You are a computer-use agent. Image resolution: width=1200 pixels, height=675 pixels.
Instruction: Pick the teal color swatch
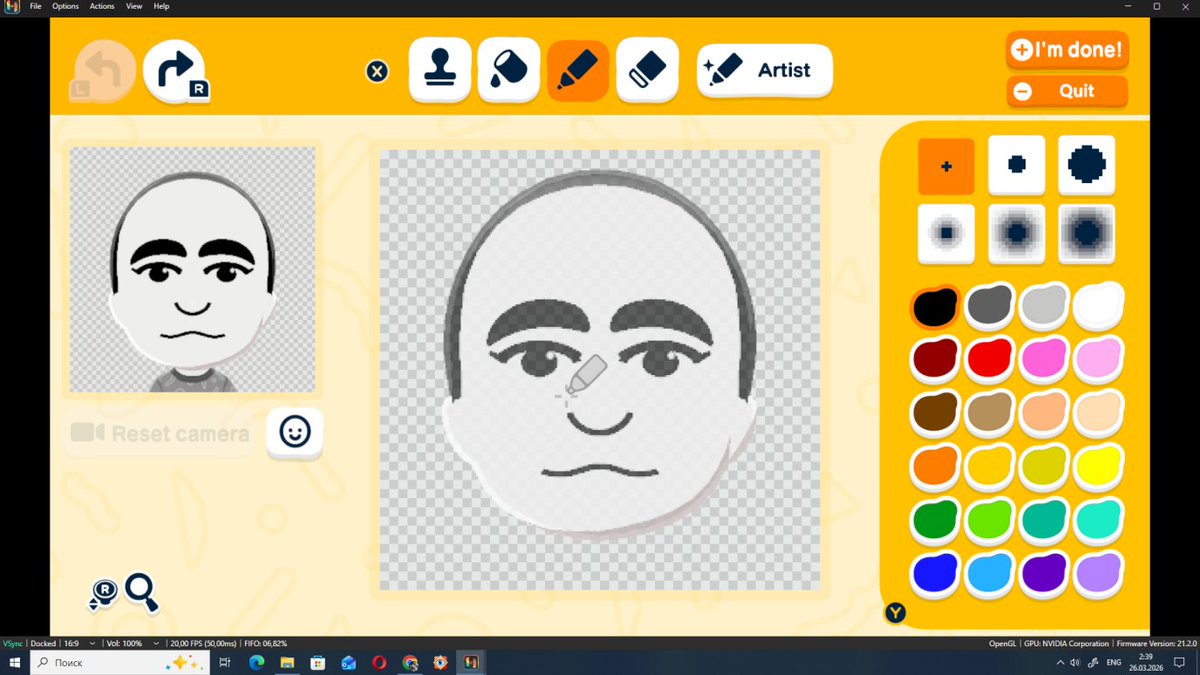click(1044, 520)
